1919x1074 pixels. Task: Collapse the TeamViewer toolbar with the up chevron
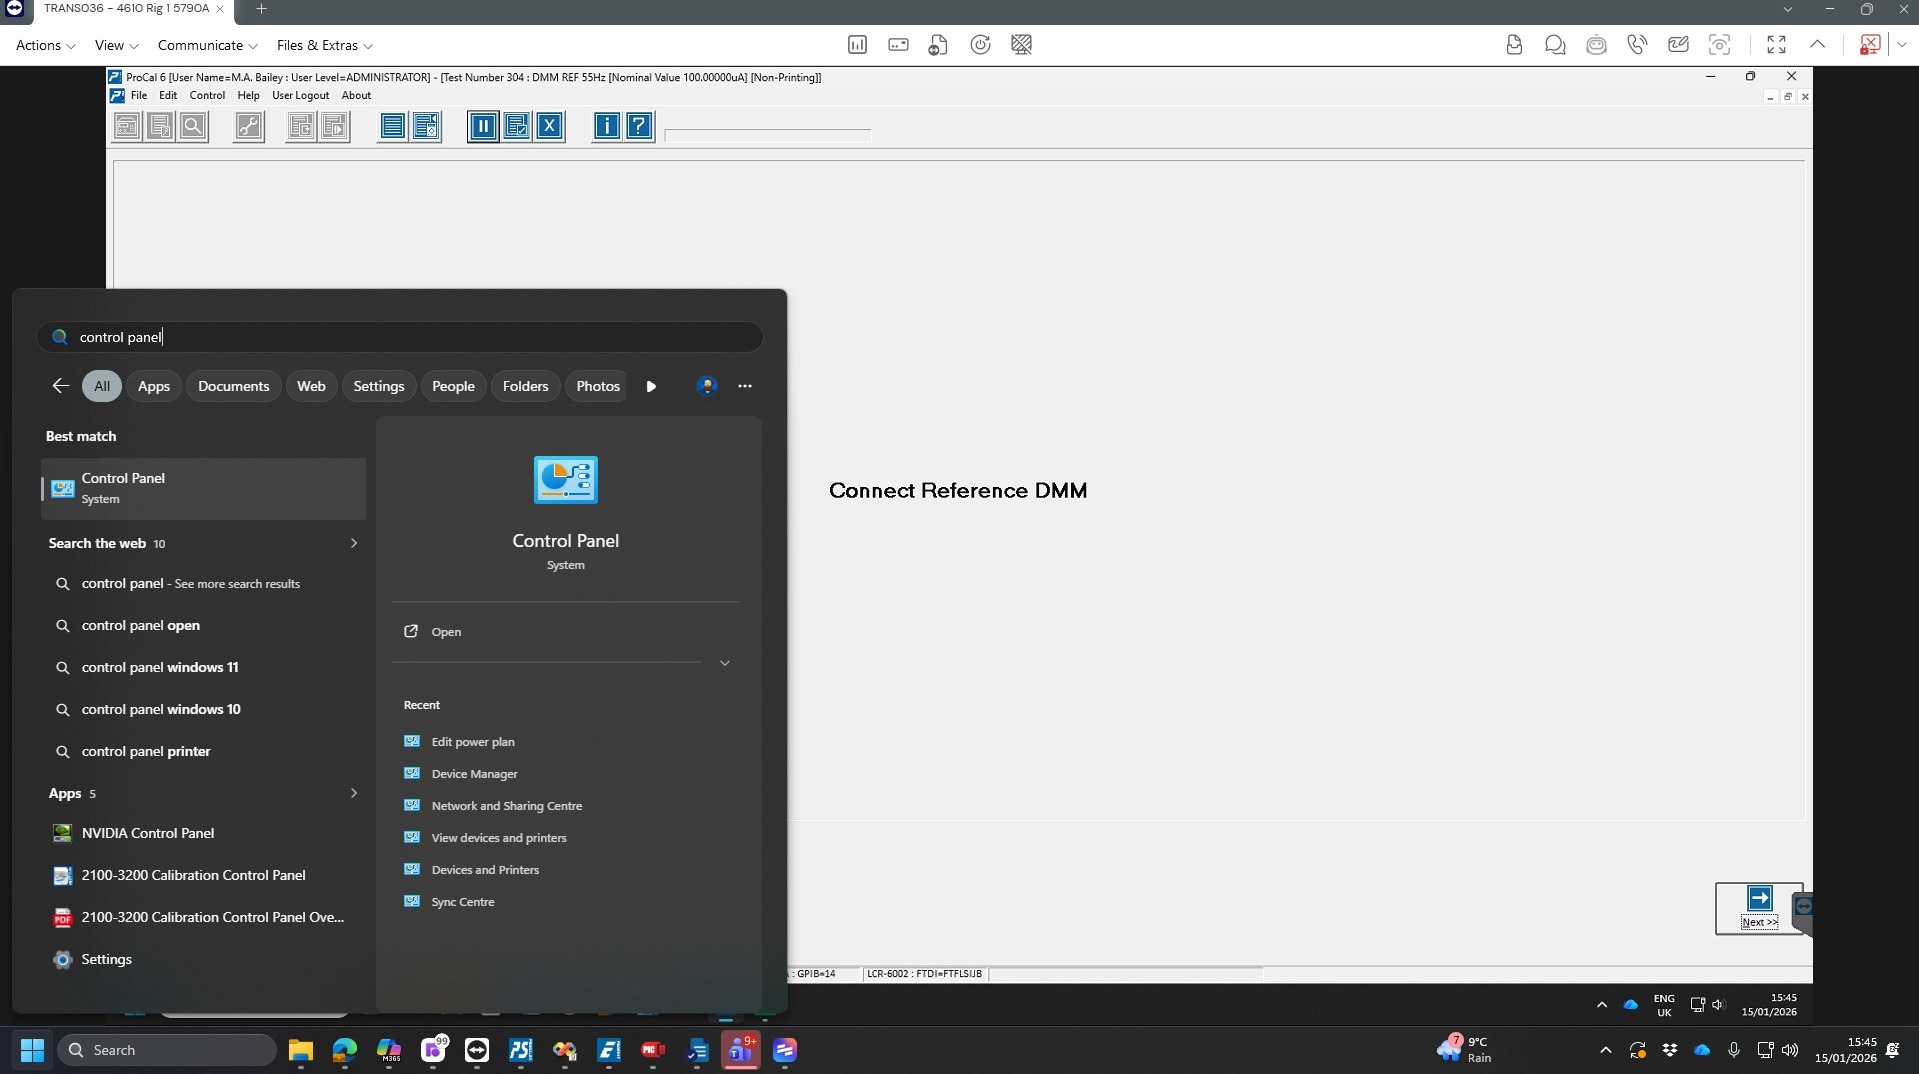click(x=1817, y=45)
